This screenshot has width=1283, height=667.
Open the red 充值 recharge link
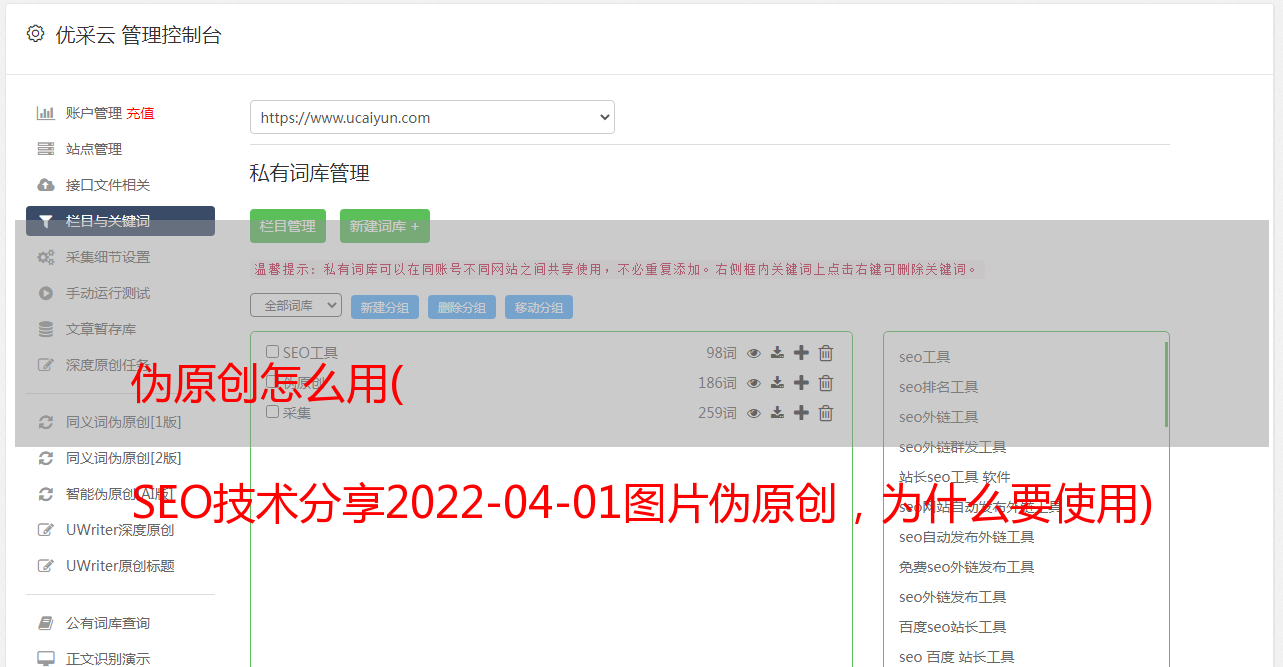pyautogui.click(x=140, y=113)
